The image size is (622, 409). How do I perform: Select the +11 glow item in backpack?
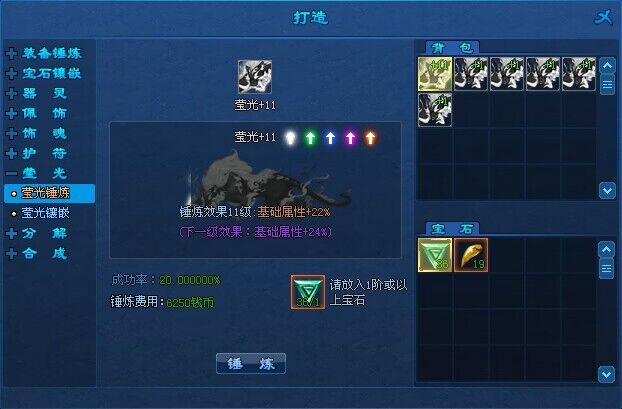coord(435,74)
